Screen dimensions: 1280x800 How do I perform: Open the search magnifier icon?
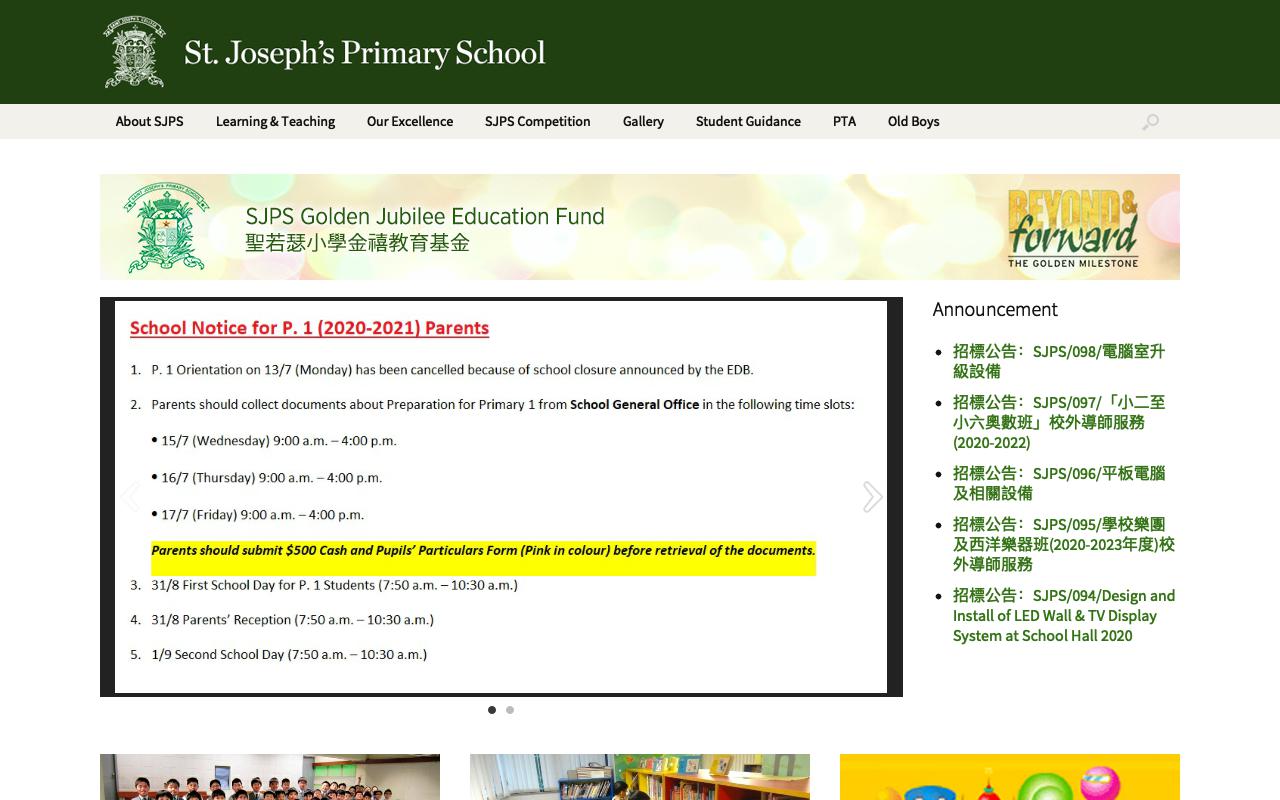coord(1150,122)
